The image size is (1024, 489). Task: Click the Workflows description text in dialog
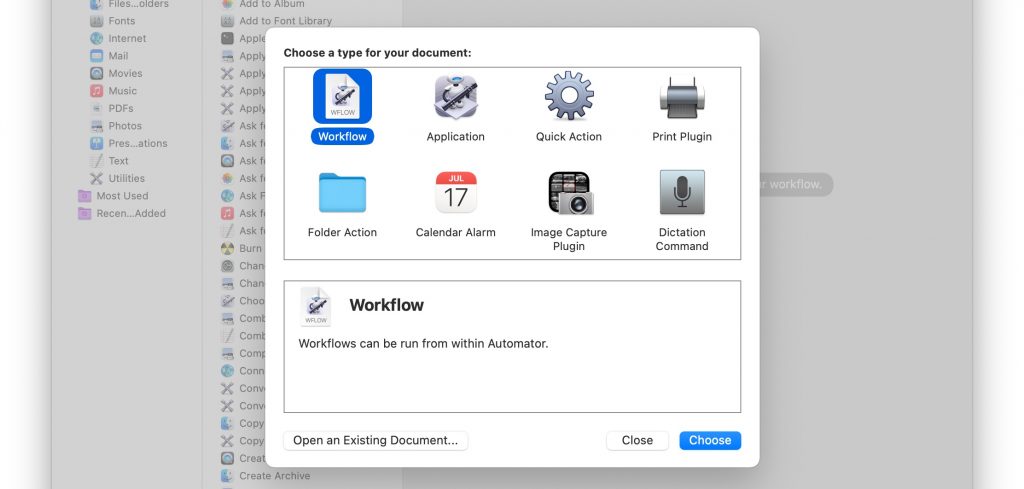pos(423,343)
